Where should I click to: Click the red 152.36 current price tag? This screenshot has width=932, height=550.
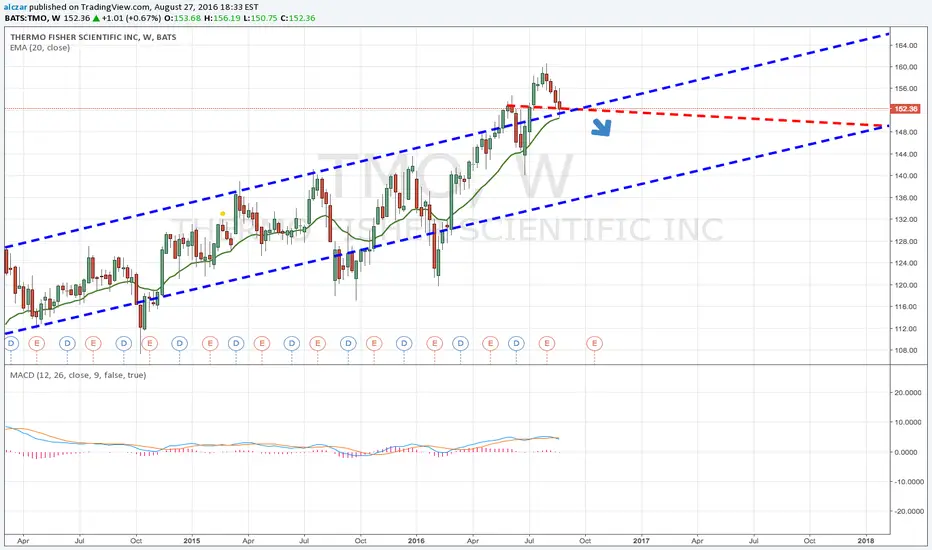tap(905, 109)
